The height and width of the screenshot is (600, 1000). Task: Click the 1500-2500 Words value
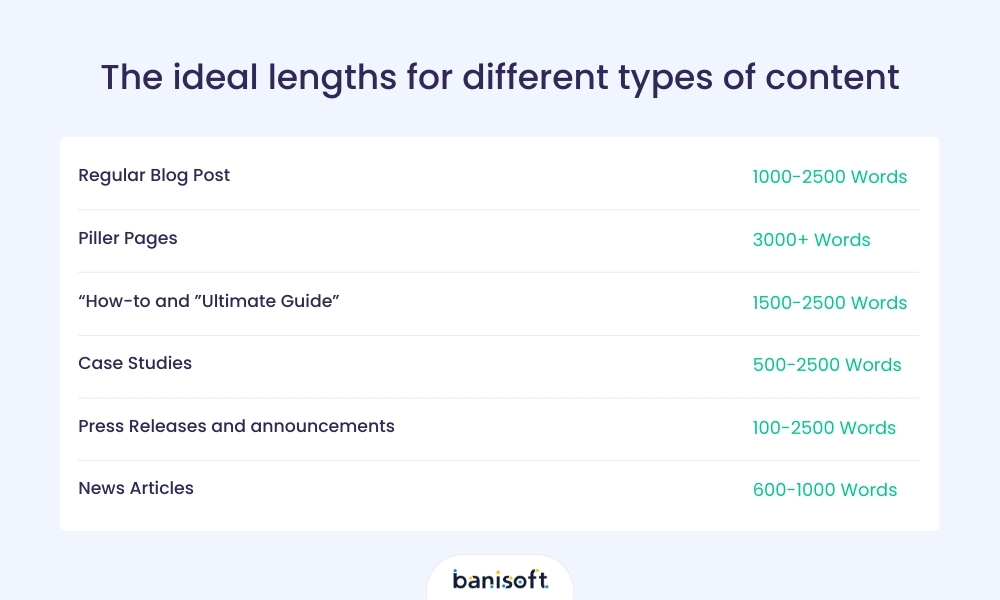click(830, 303)
